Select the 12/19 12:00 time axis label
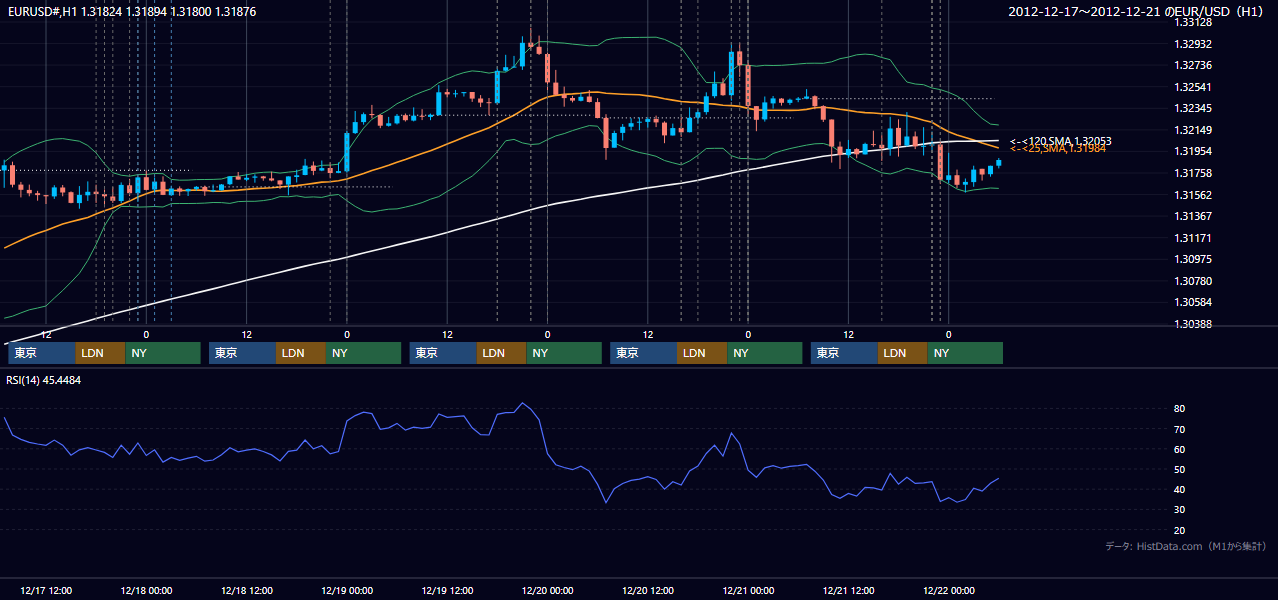This screenshot has width=1278, height=600. pos(447,590)
